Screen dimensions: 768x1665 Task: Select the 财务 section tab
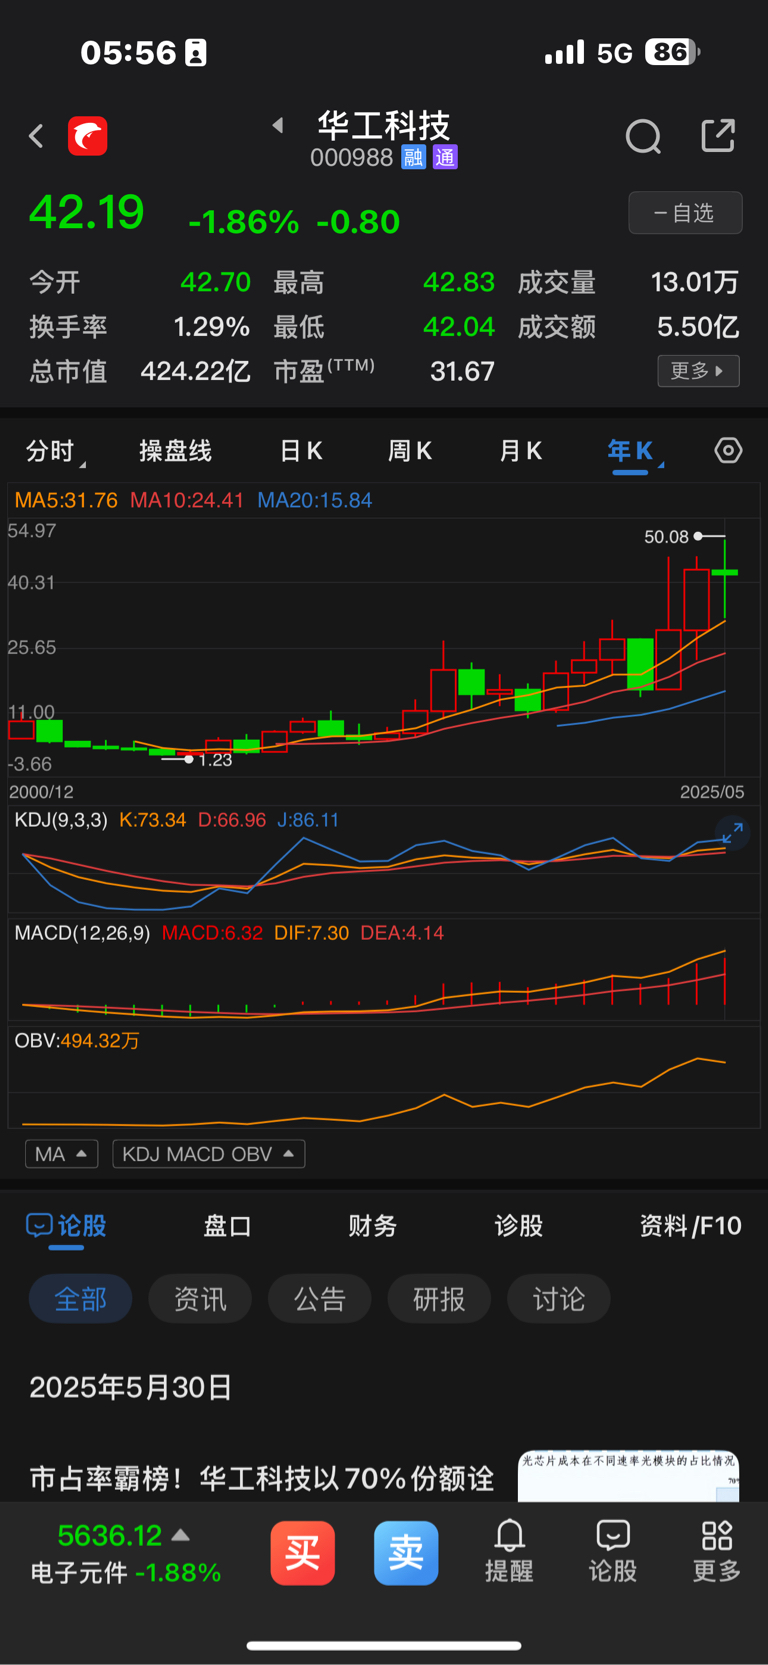click(373, 1226)
